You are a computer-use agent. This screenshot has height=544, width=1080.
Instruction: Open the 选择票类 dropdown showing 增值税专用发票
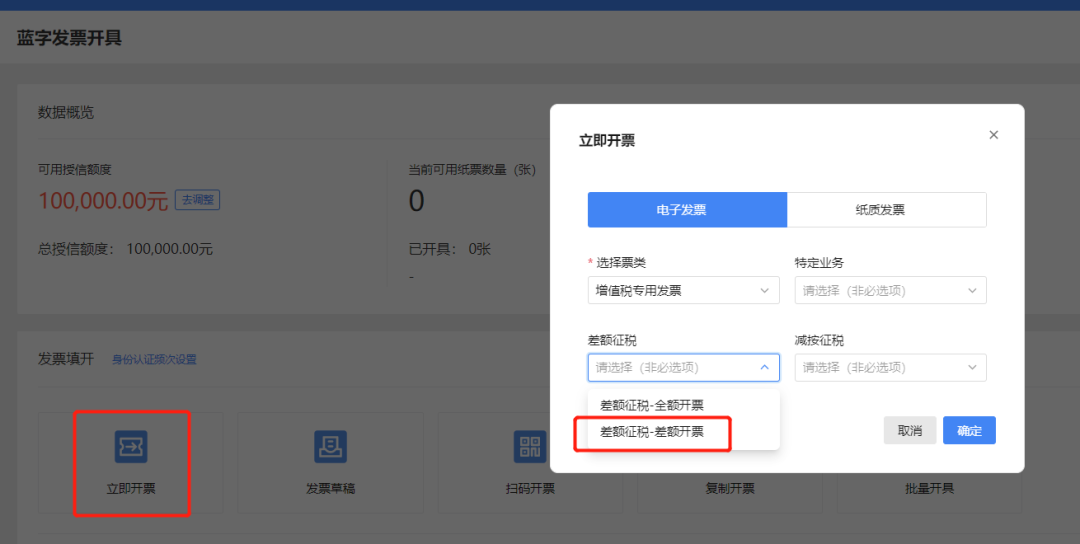tap(683, 291)
